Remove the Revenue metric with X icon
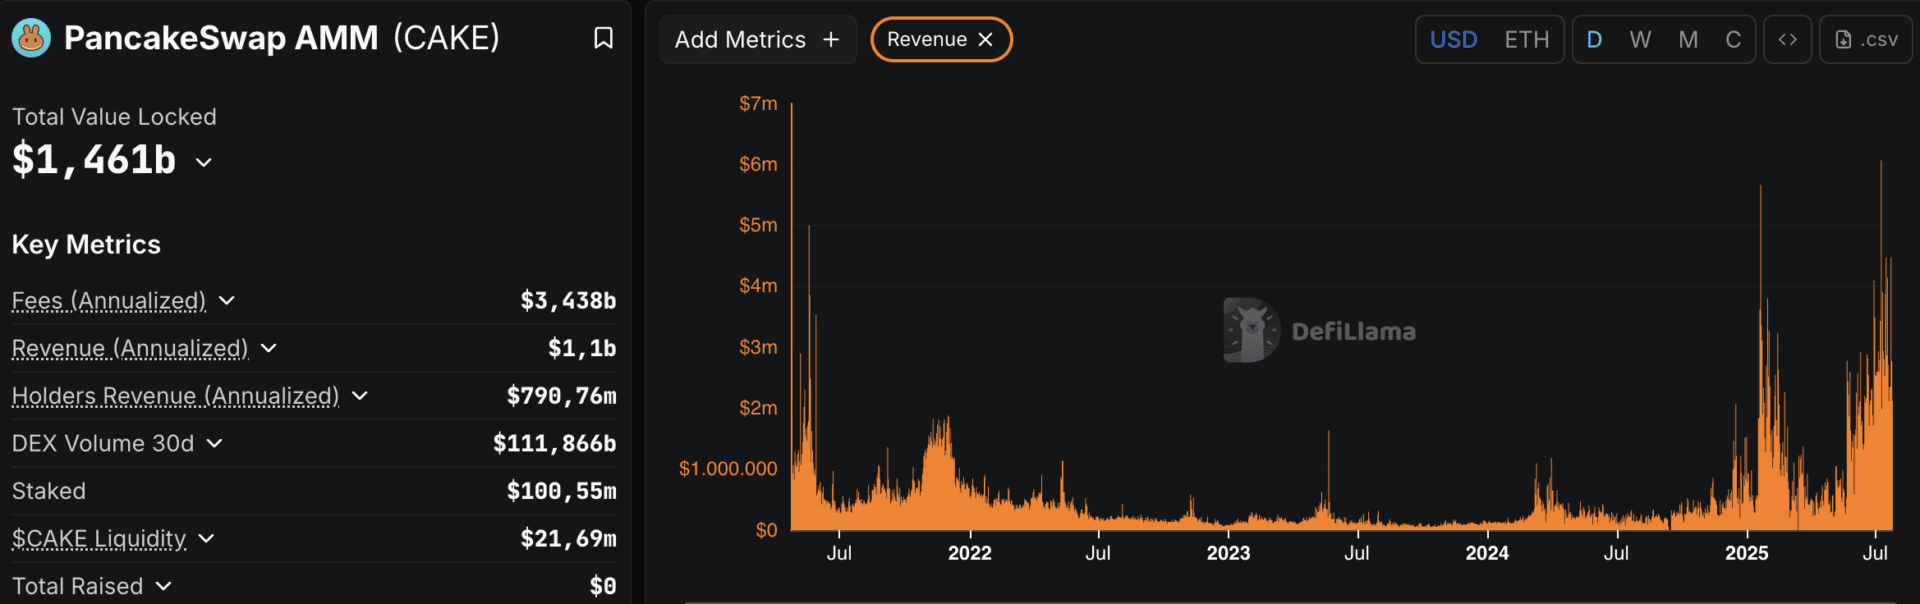 point(985,40)
